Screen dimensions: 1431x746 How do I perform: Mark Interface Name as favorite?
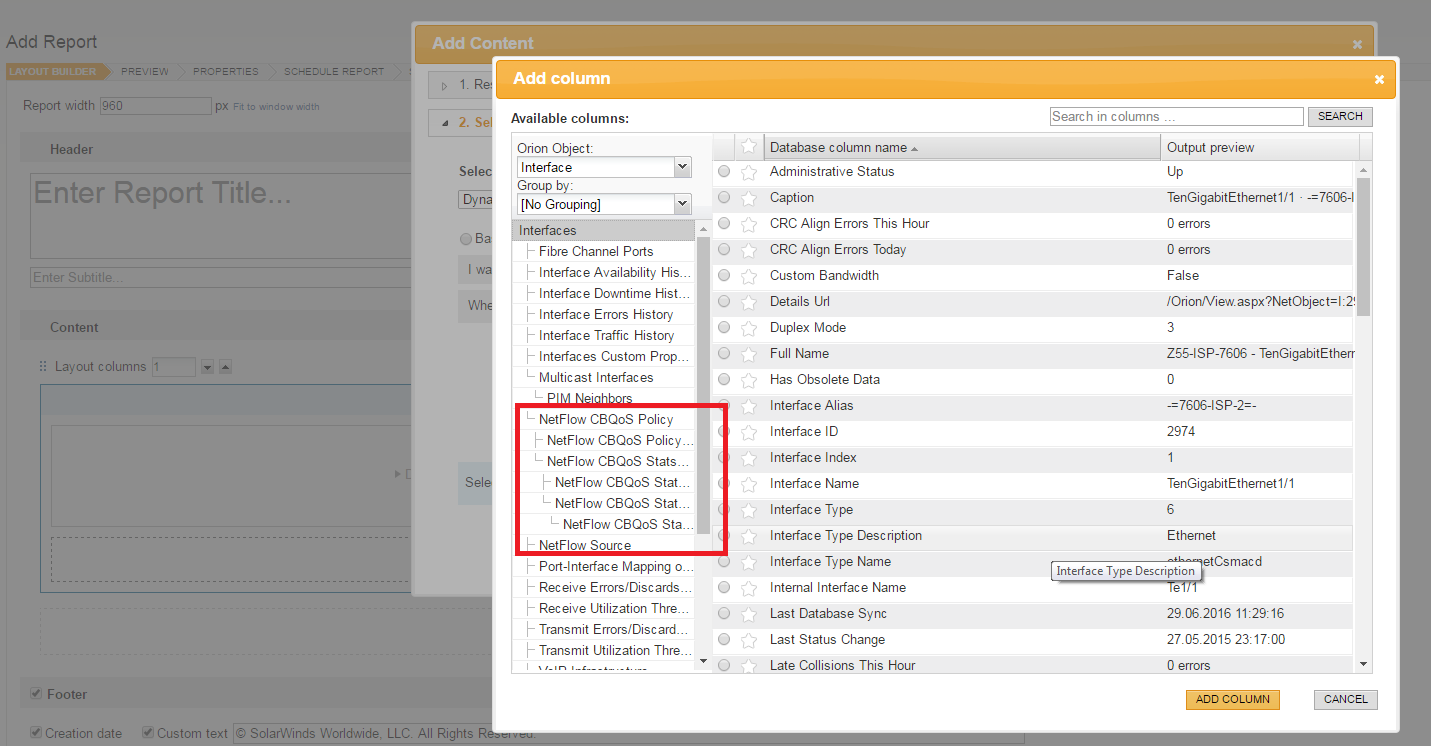pos(748,484)
